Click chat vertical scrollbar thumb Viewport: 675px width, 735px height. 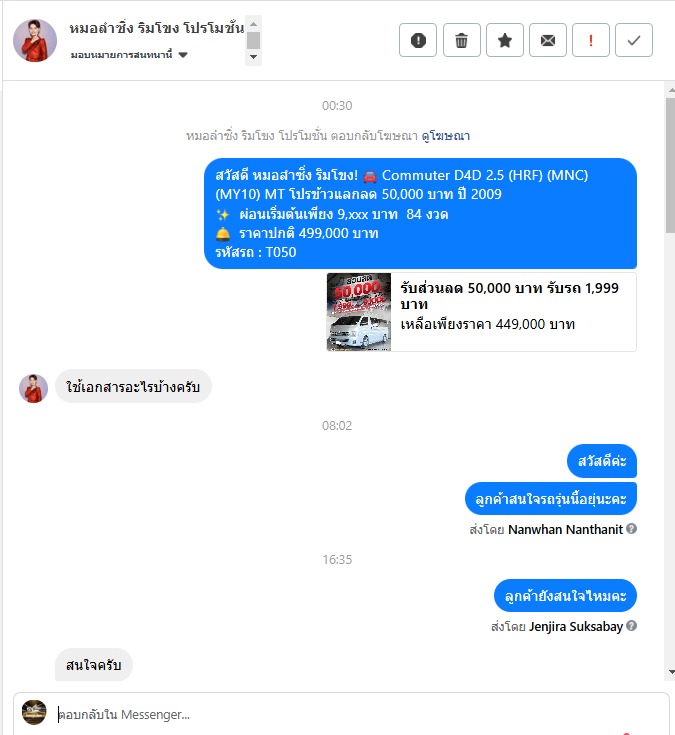(x=670, y=165)
